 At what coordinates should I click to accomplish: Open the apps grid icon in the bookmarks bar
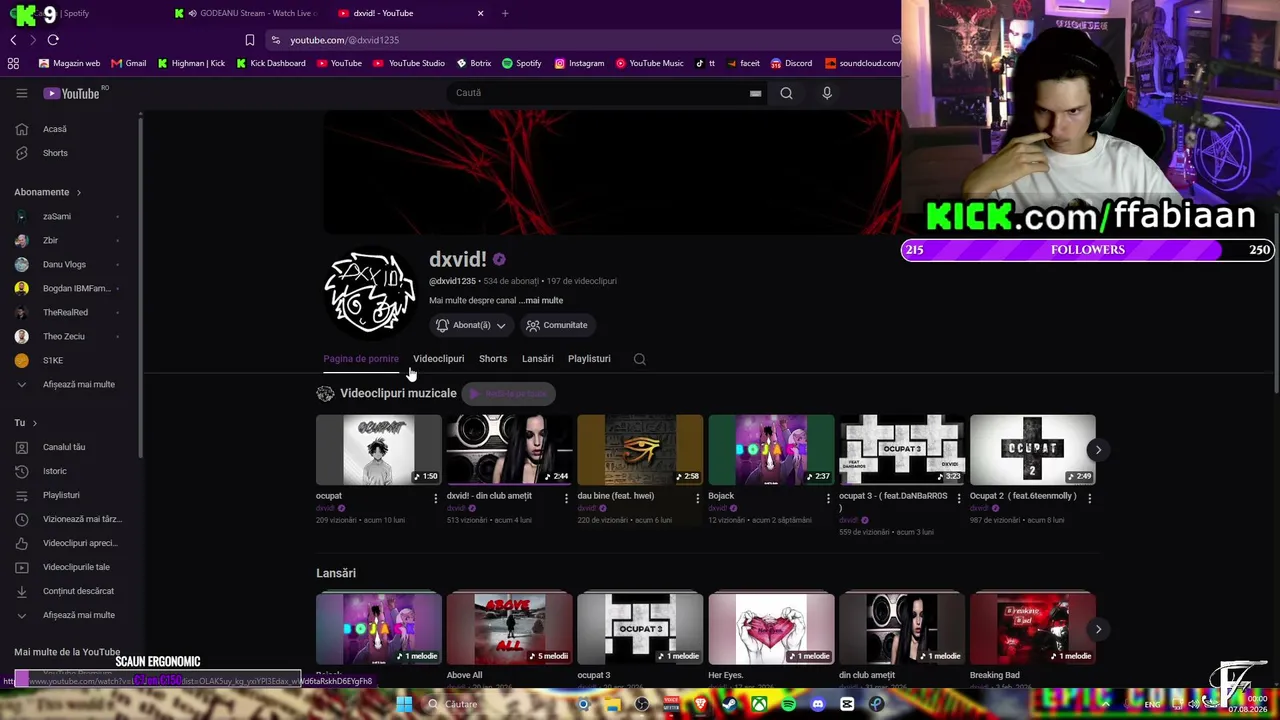pyautogui.click(x=13, y=63)
